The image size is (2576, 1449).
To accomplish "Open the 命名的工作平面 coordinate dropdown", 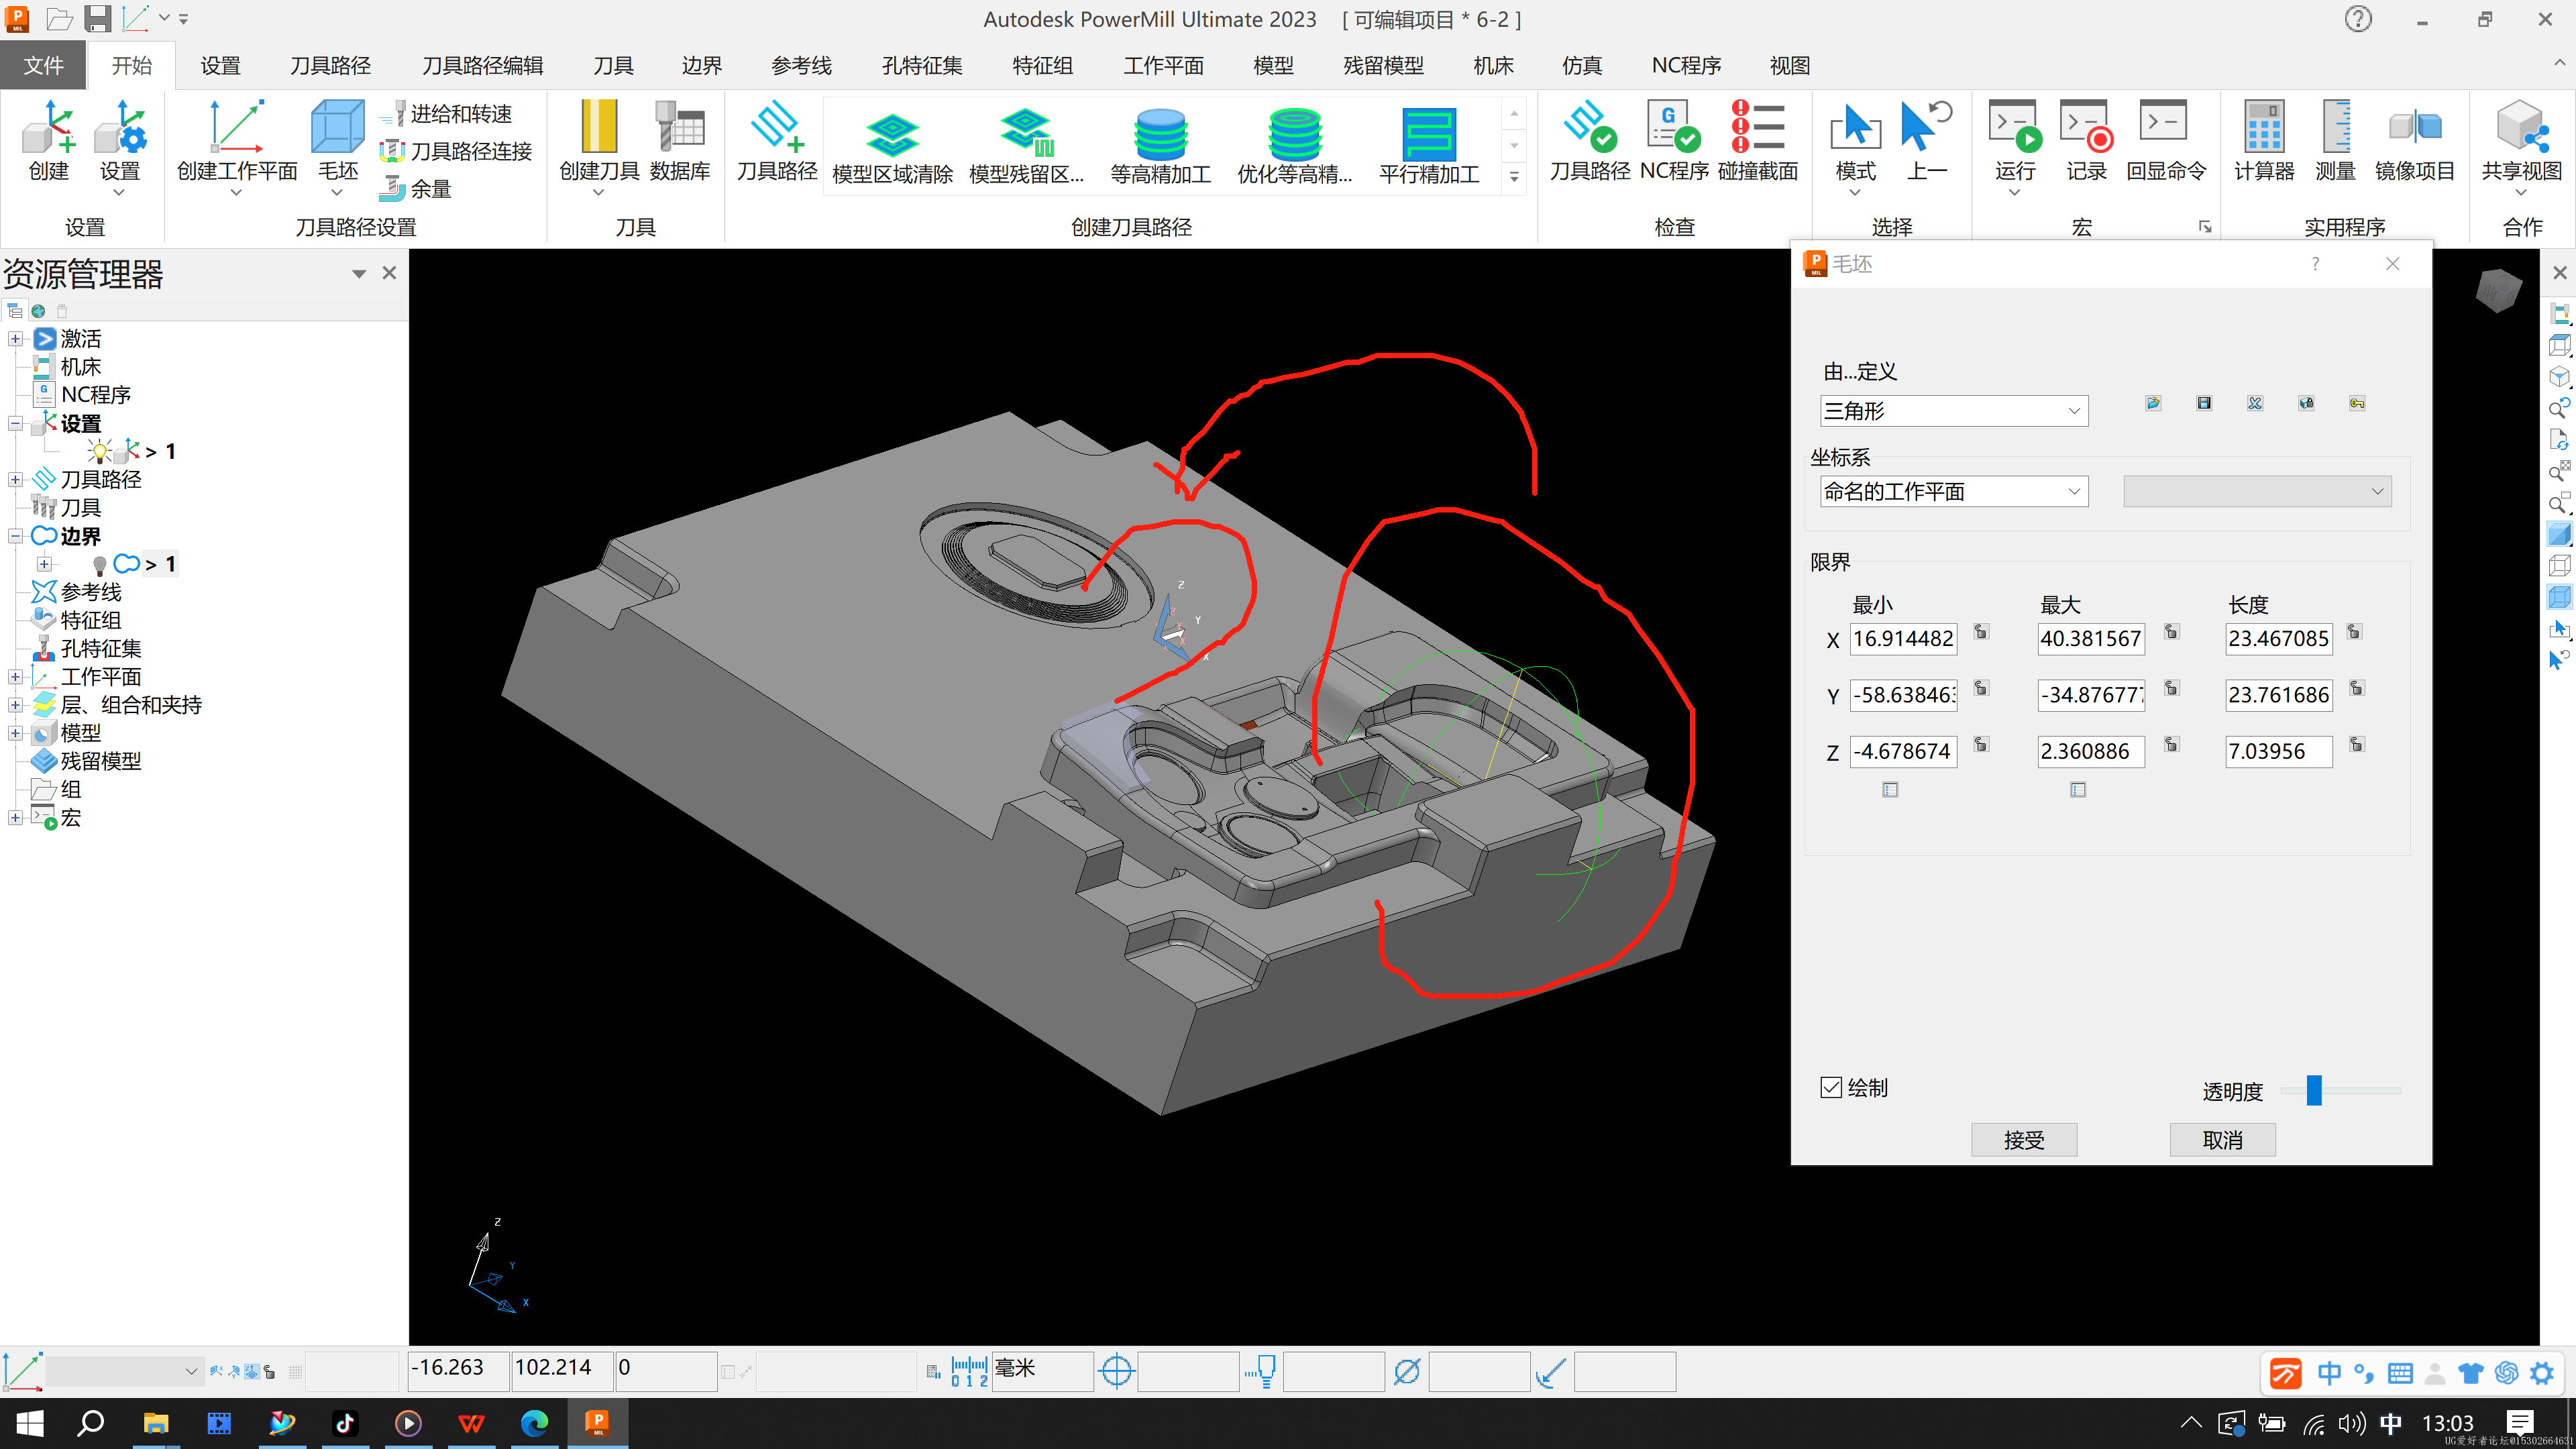I will (x=1953, y=491).
